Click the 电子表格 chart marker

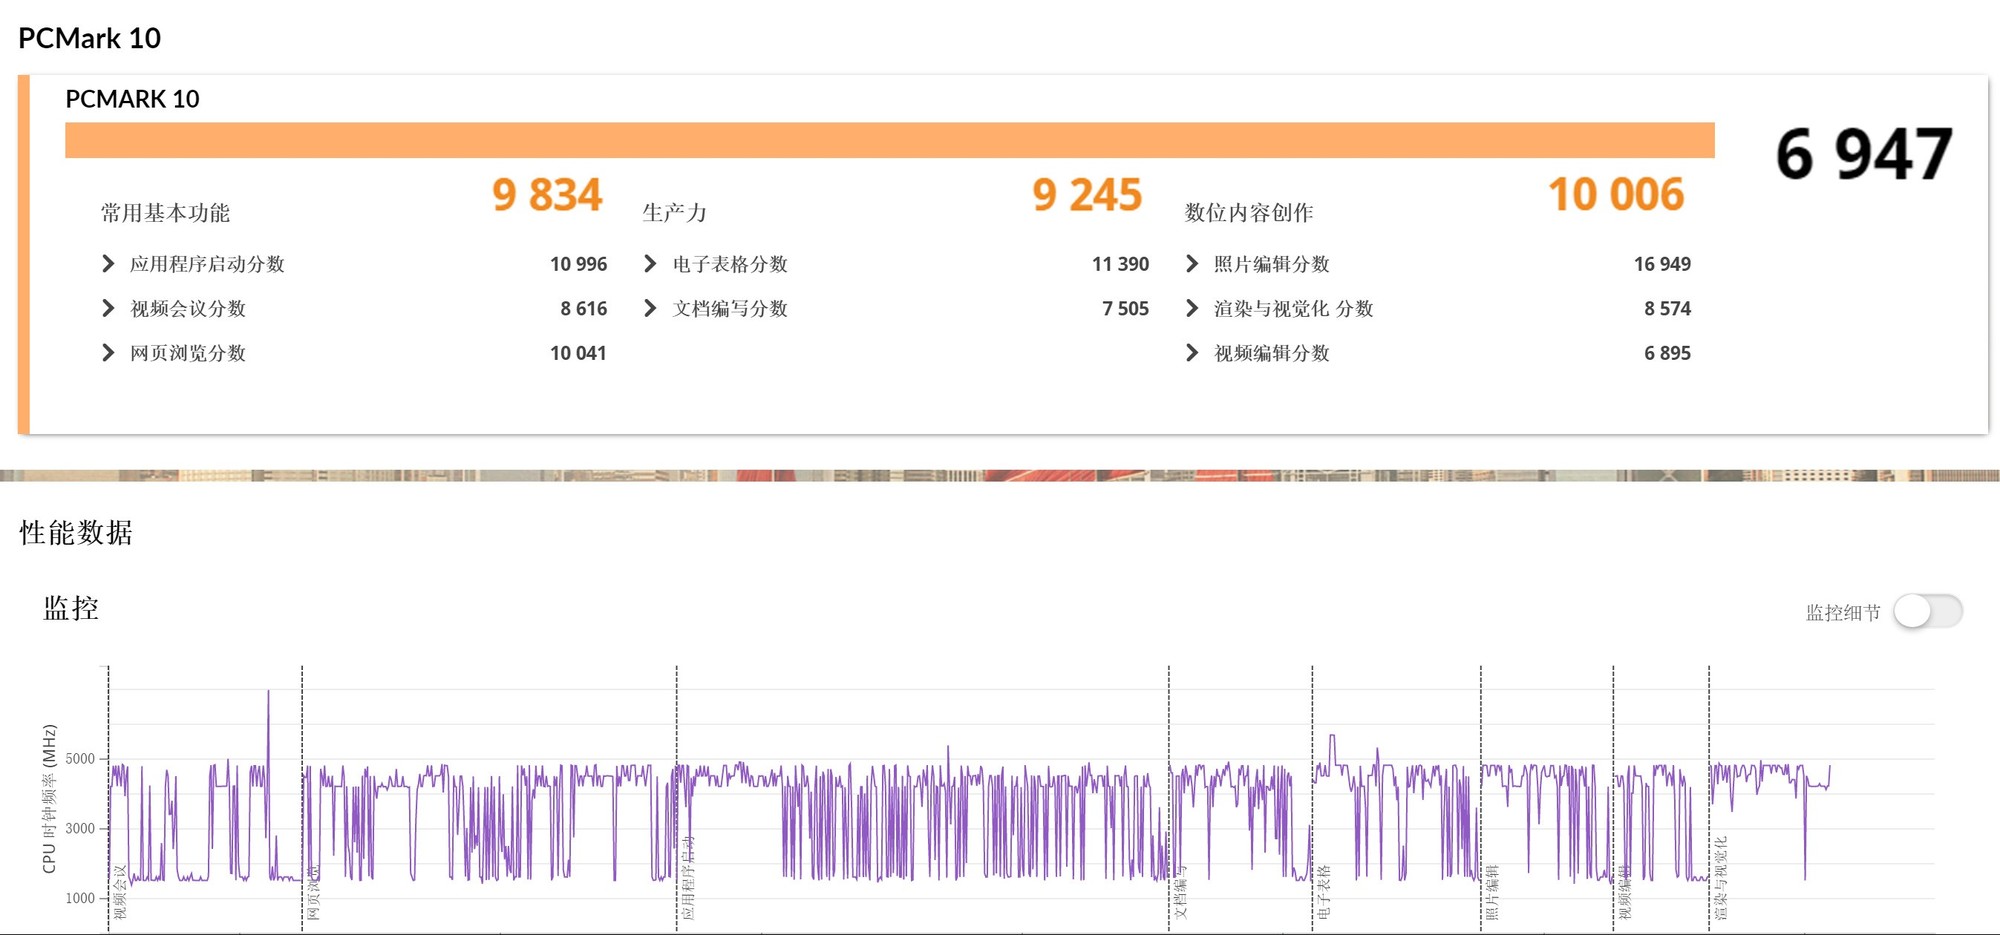pos(1324,892)
